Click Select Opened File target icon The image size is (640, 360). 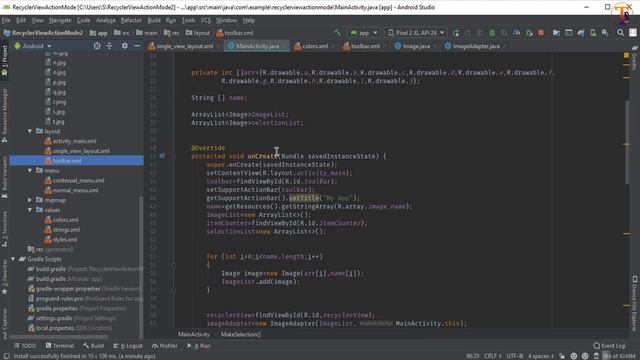[97, 46]
